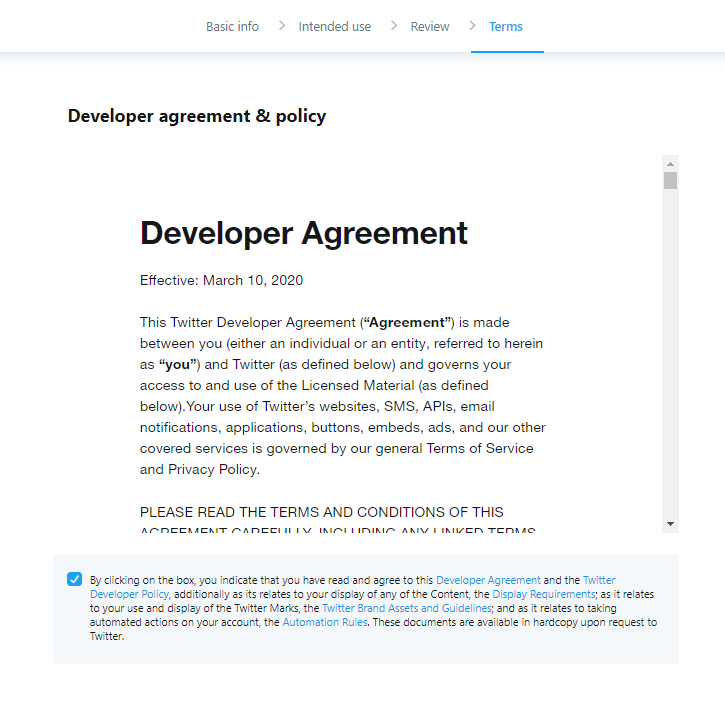Open the Display Requirements link

[x=544, y=594]
